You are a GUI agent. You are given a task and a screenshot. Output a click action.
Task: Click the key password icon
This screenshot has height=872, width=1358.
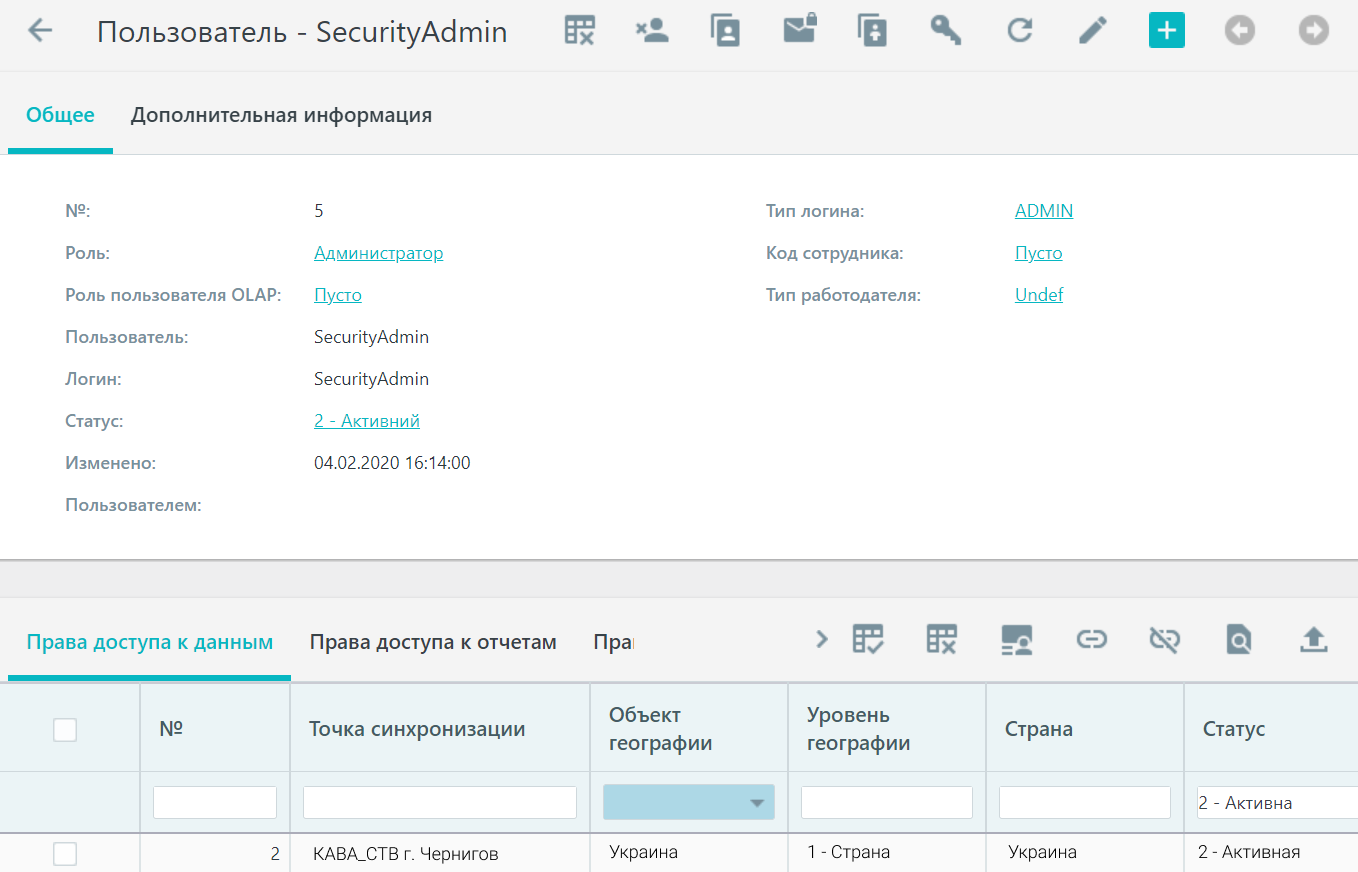pyautogui.click(x=946, y=30)
